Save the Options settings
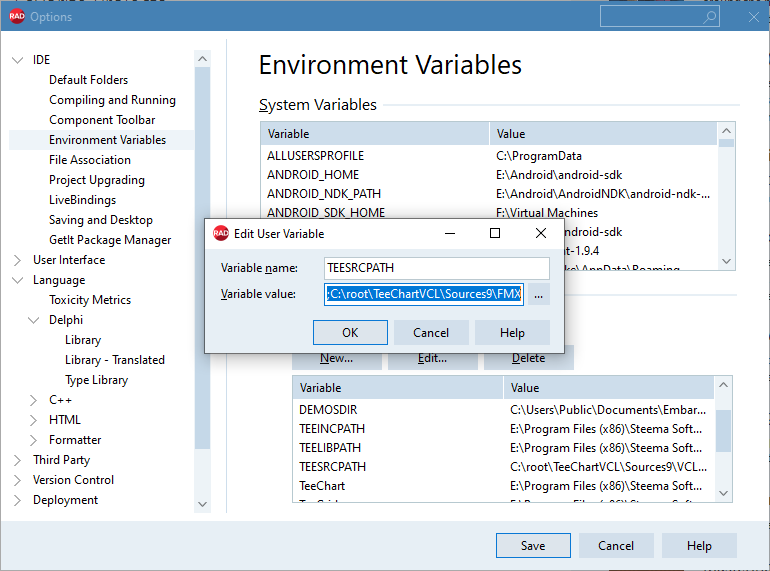Viewport: 770px width, 571px height. tap(533, 545)
